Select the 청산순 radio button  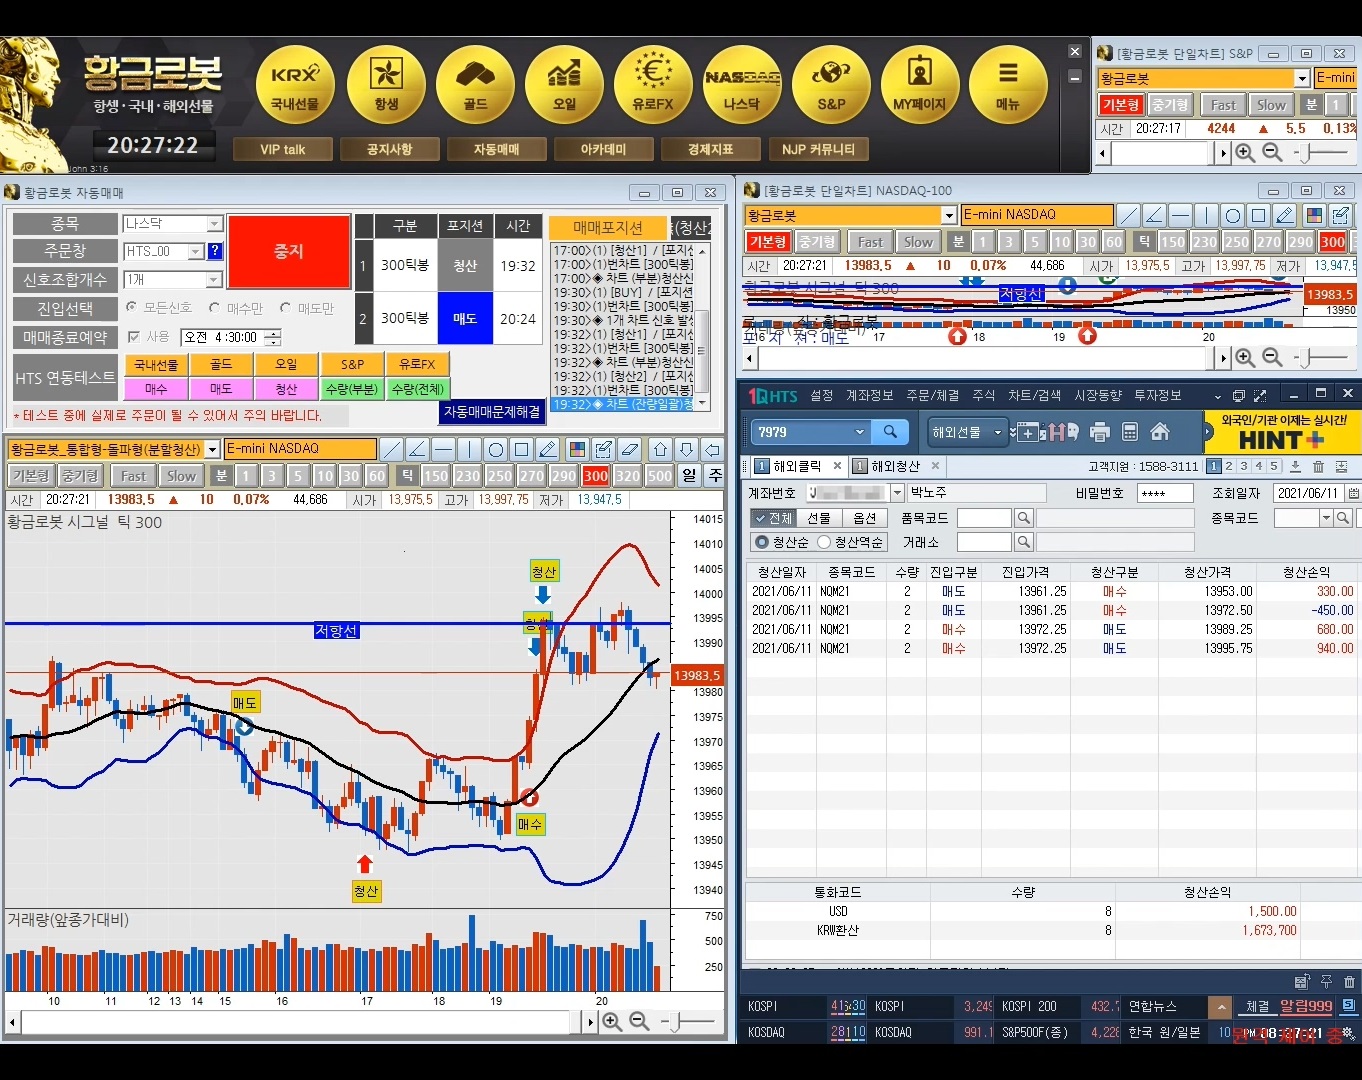pos(762,542)
